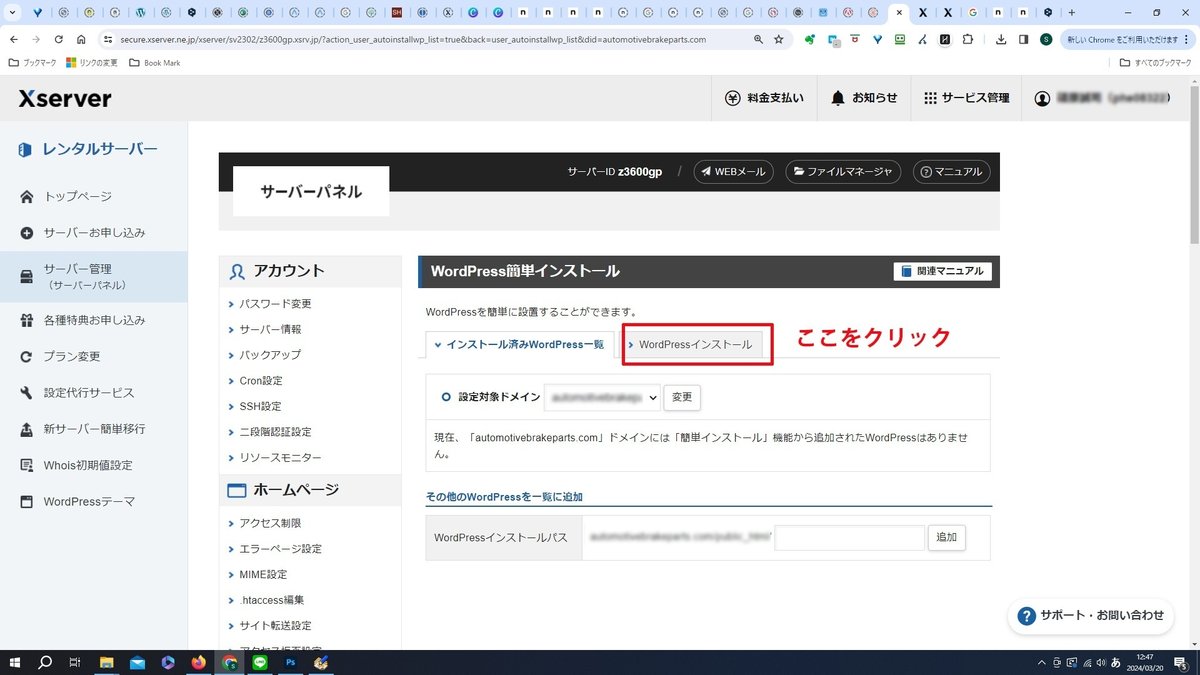Open SSH設定 link
This screenshot has width=1200, height=675.
coord(260,406)
